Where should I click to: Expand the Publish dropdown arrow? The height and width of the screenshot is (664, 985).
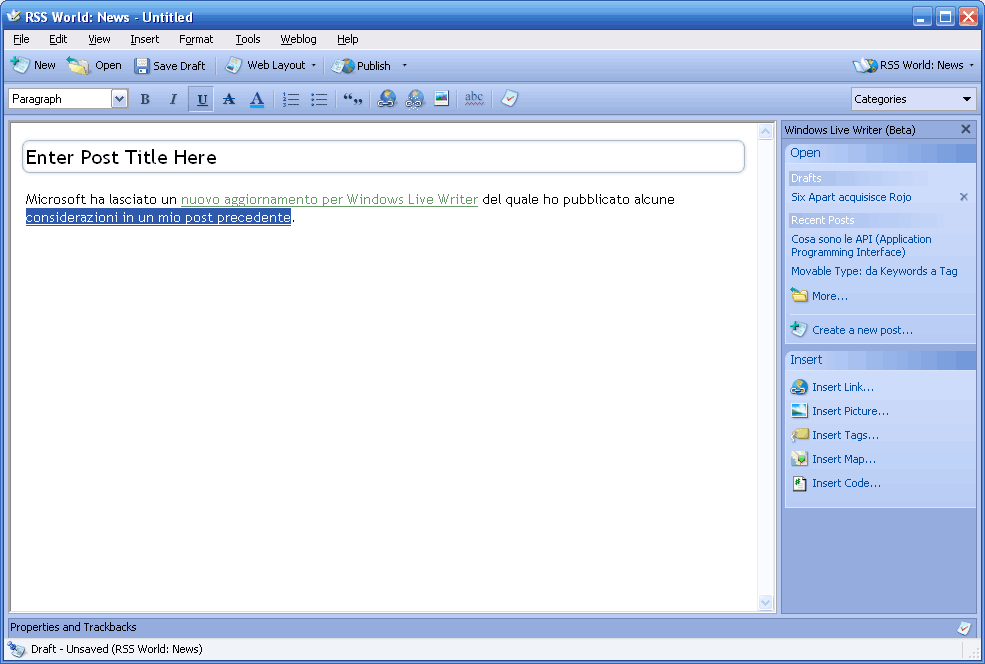click(x=404, y=65)
